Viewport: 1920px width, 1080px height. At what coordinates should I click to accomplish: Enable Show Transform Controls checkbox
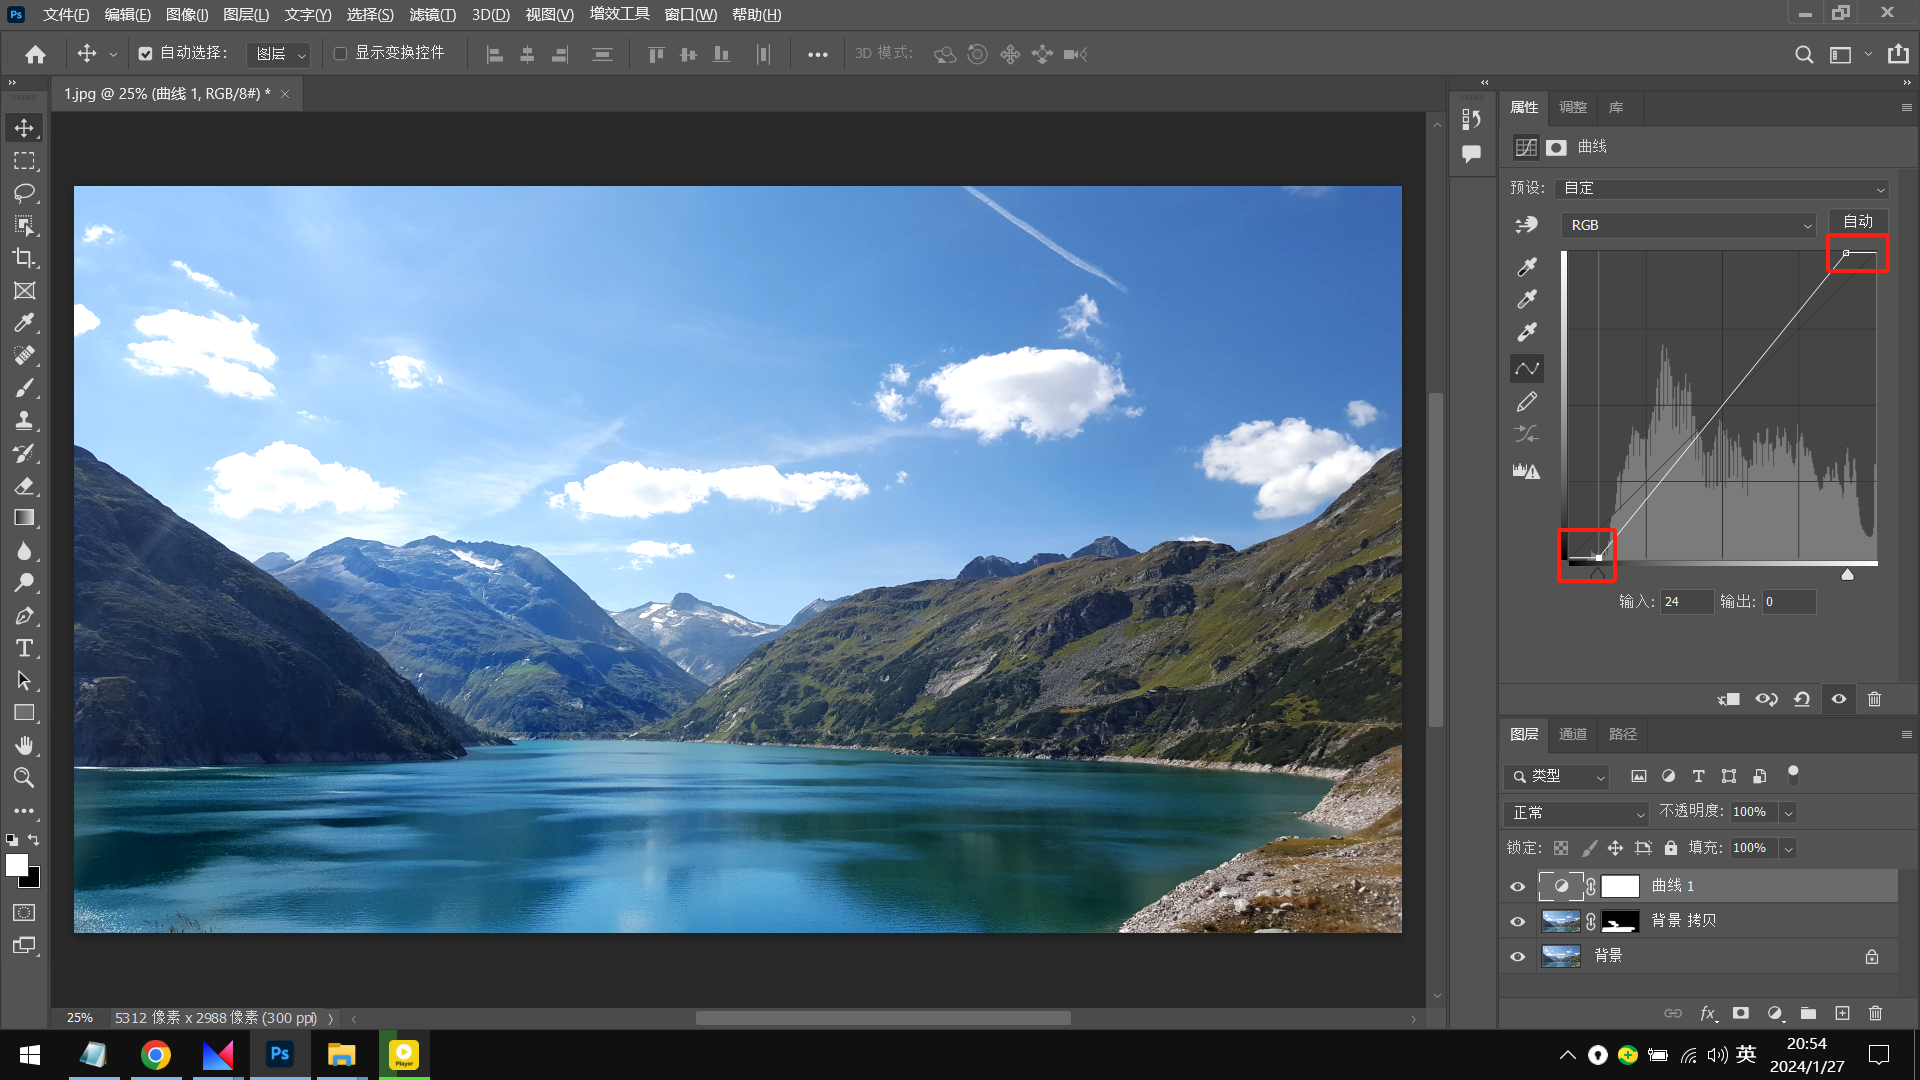point(341,54)
